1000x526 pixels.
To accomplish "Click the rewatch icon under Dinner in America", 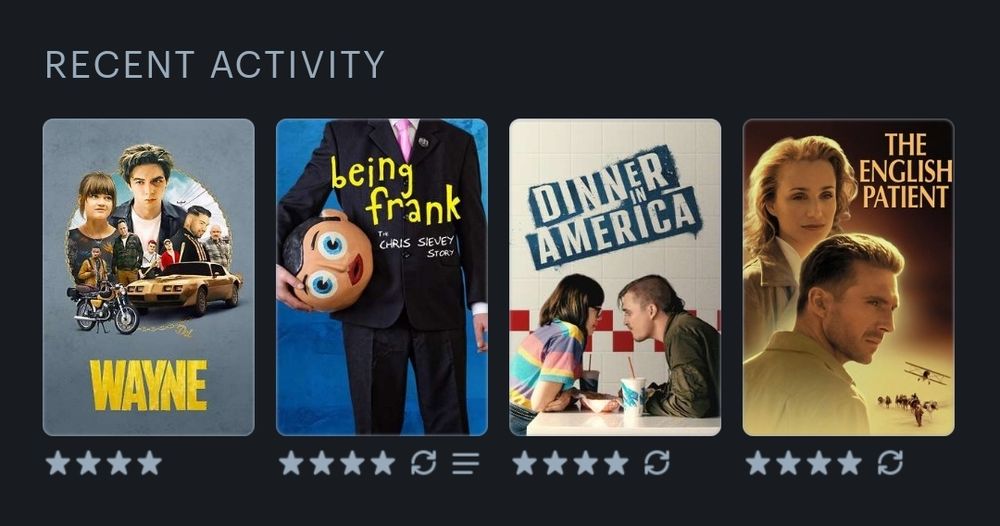I will click(x=657, y=463).
